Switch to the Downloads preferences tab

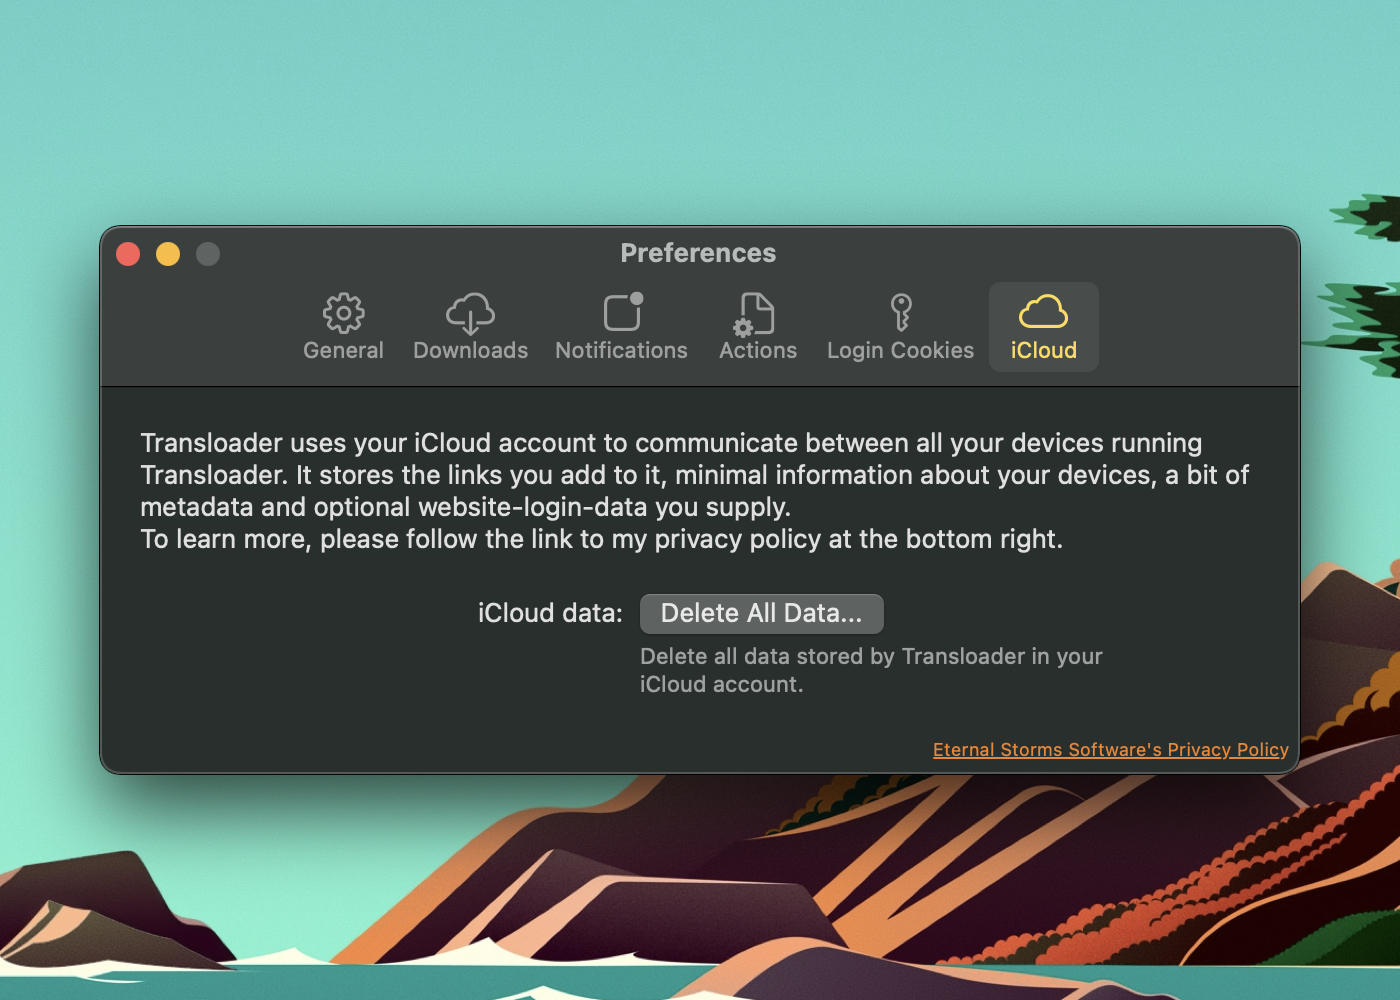pyautogui.click(x=470, y=327)
